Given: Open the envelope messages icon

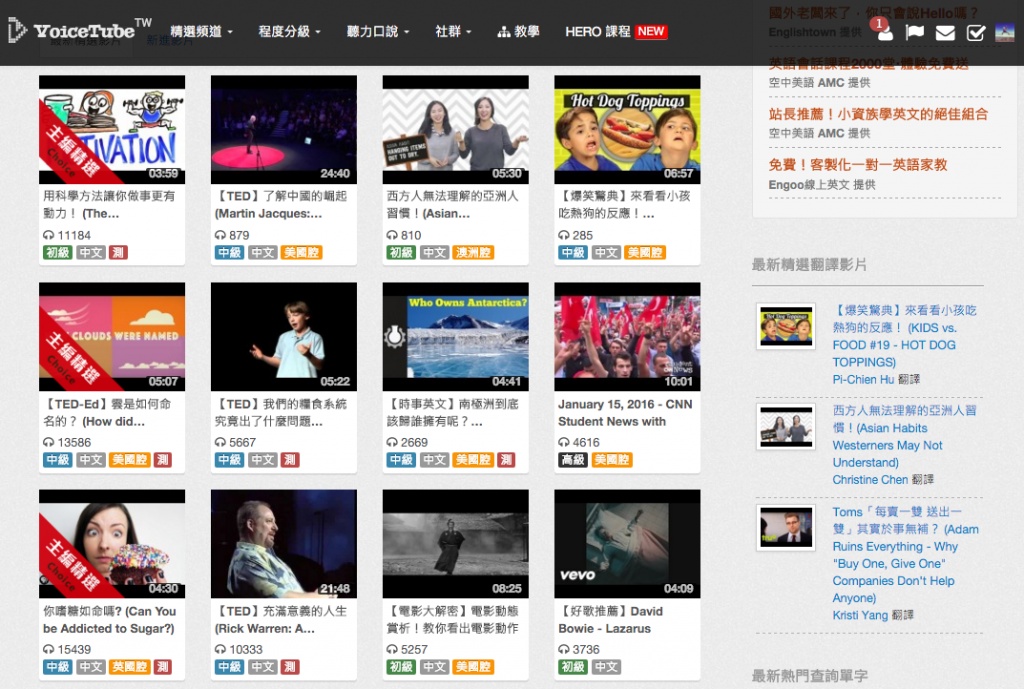Looking at the screenshot, I should click(945, 32).
